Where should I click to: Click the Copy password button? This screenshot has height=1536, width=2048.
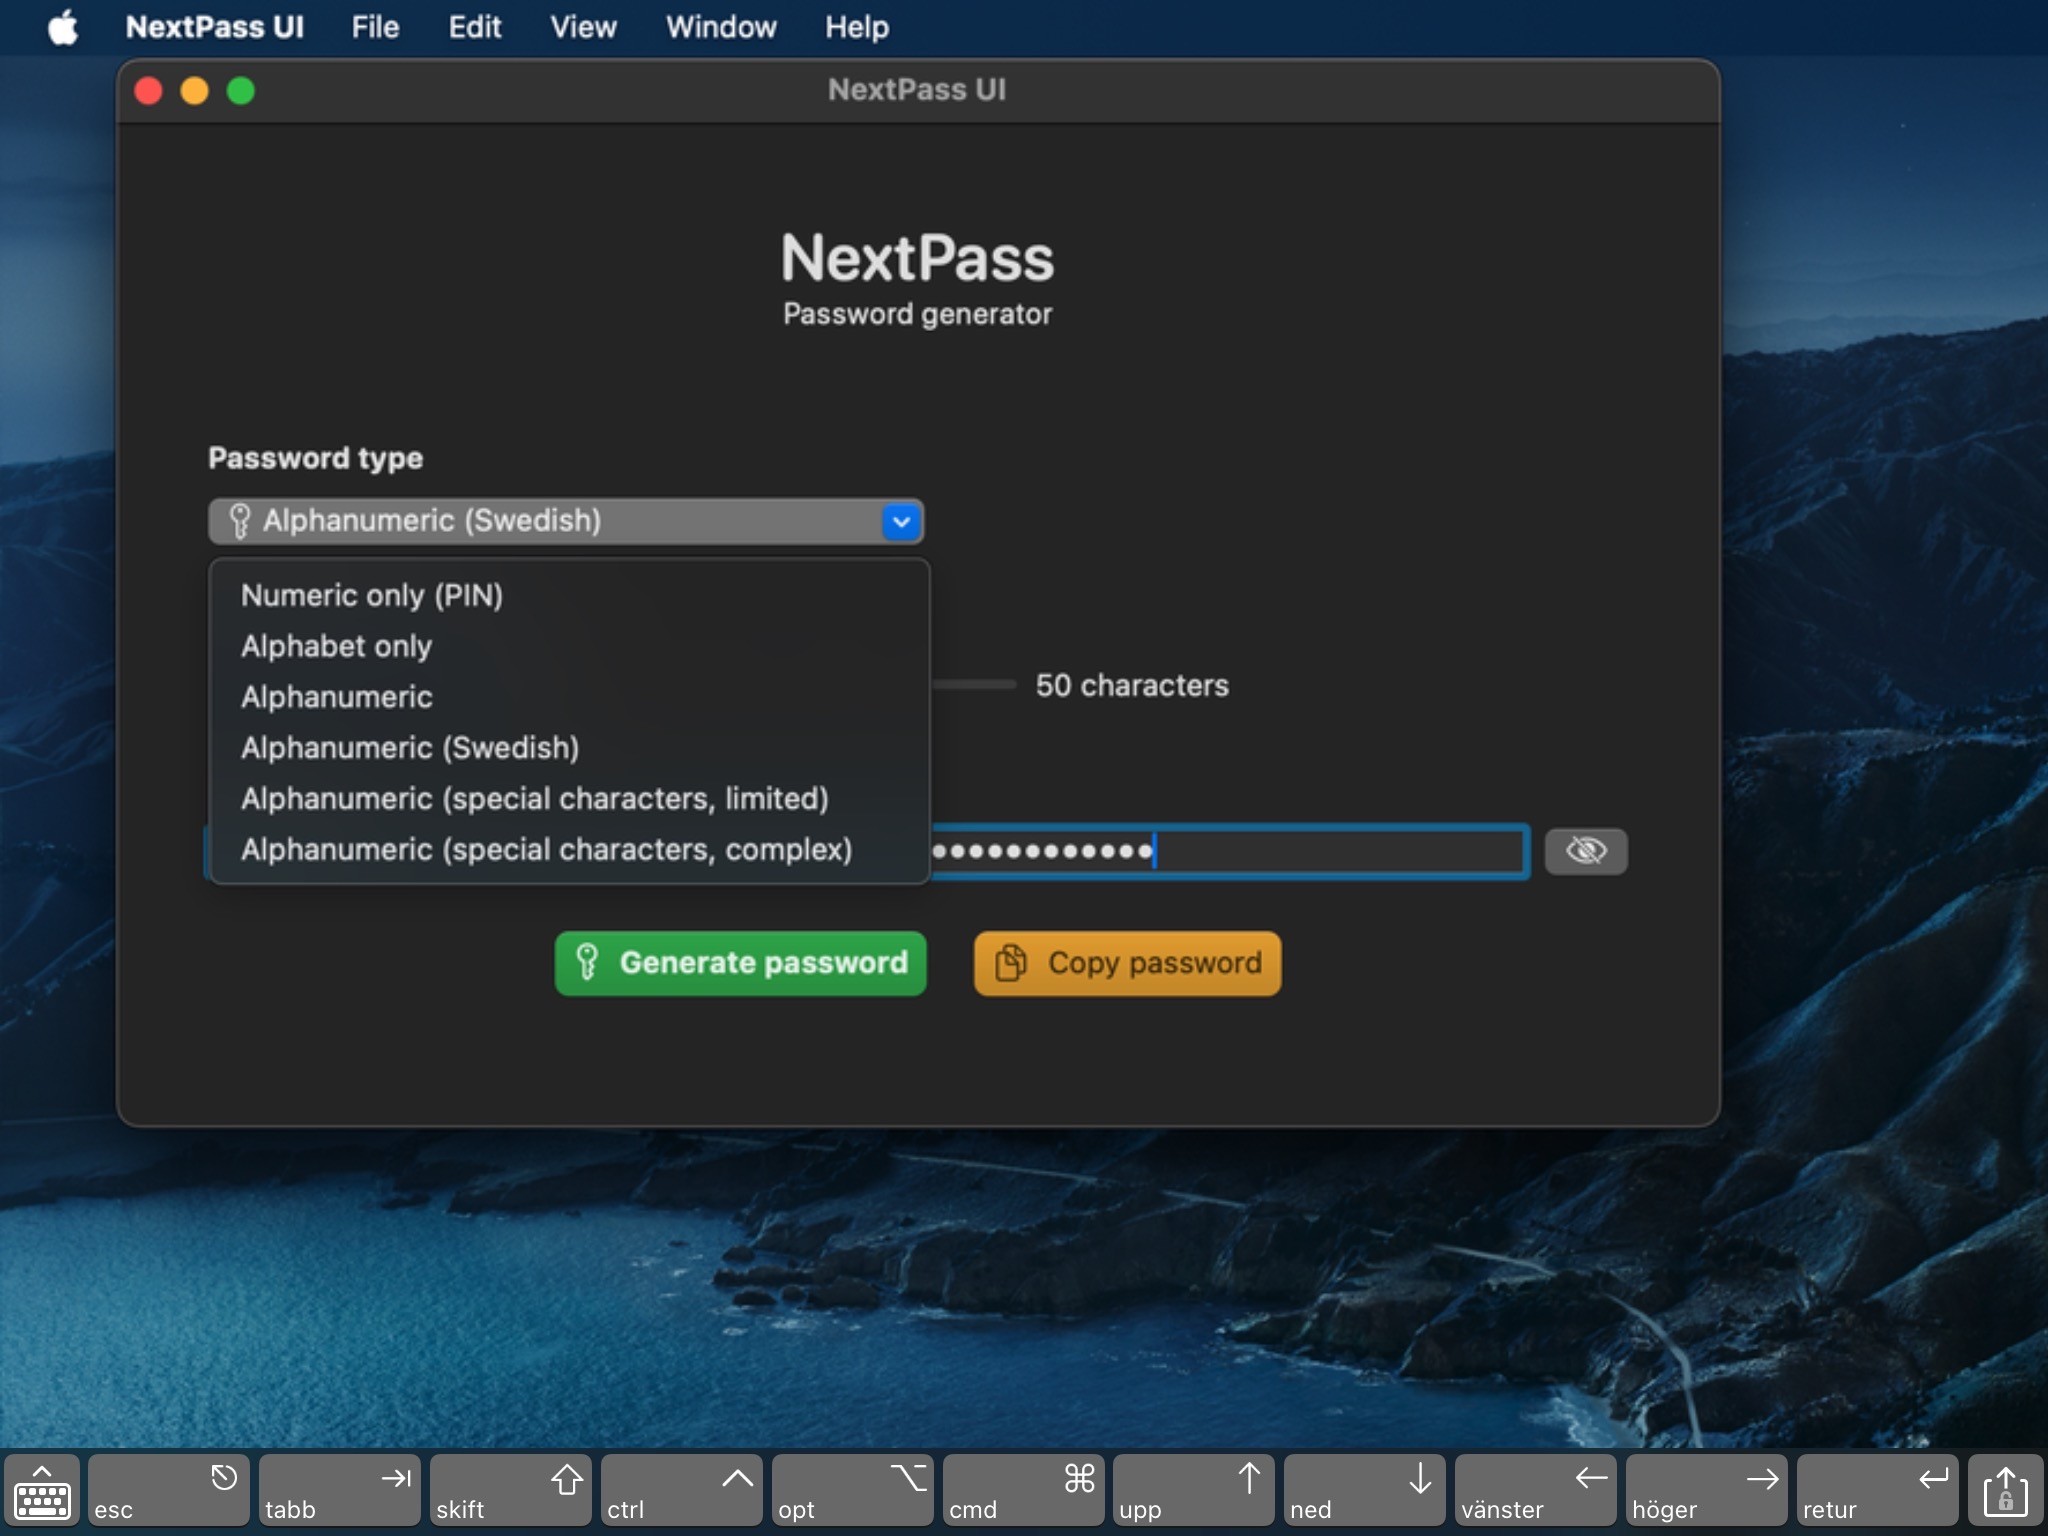(1127, 963)
